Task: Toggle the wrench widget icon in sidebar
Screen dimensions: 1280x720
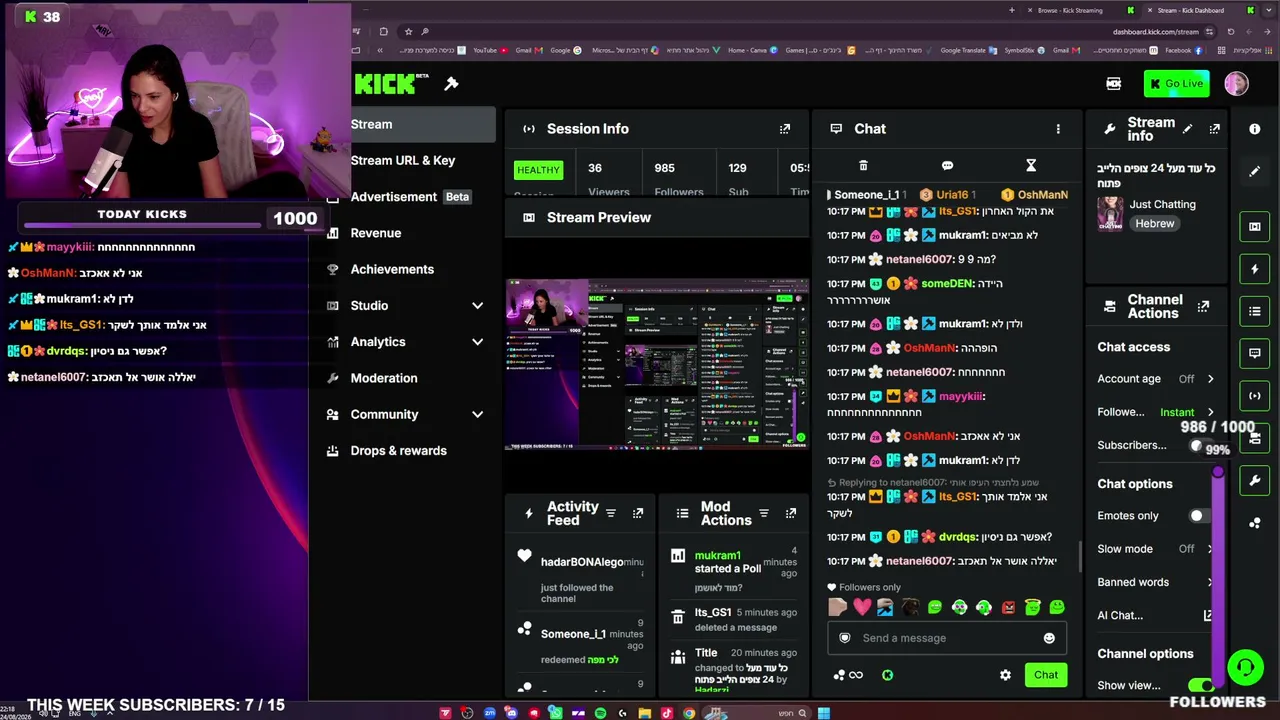Action: coord(1255,481)
